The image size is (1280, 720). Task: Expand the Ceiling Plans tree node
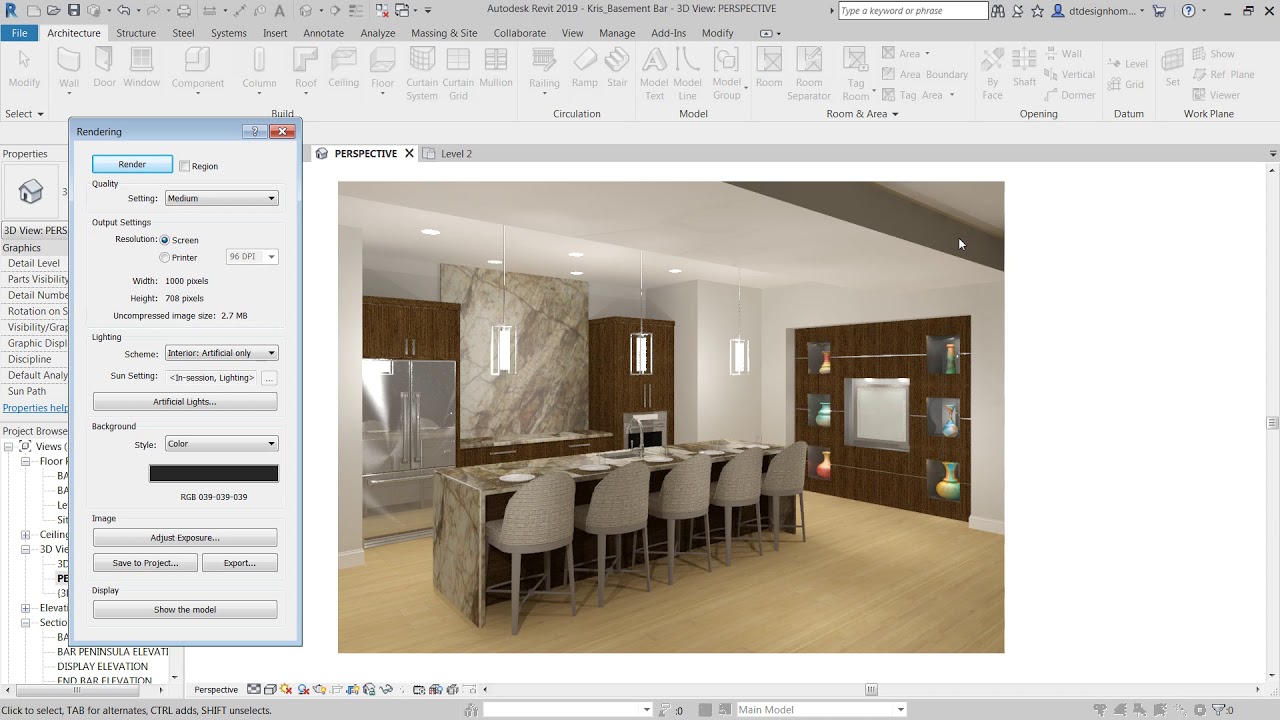pos(26,535)
